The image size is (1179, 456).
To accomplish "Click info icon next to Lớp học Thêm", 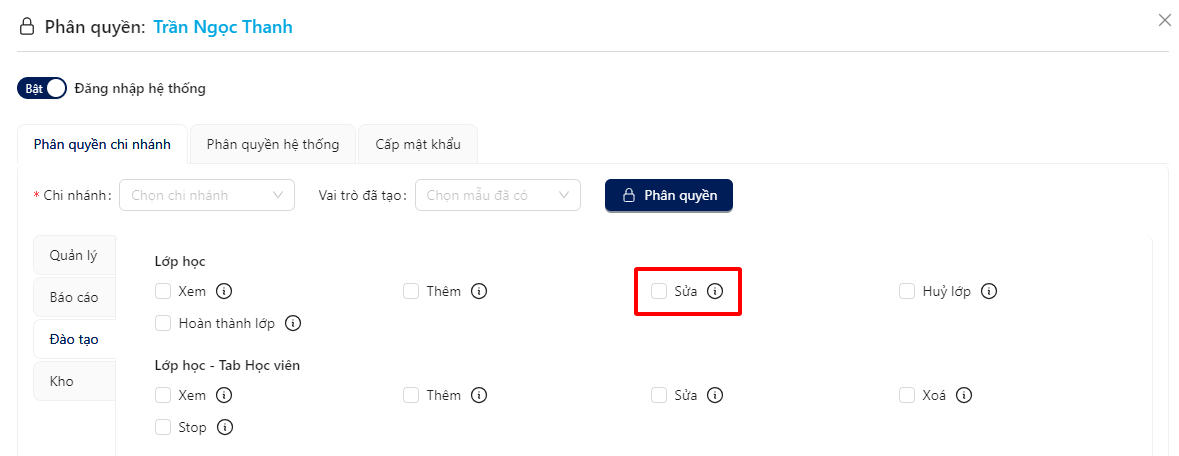I will (479, 291).
